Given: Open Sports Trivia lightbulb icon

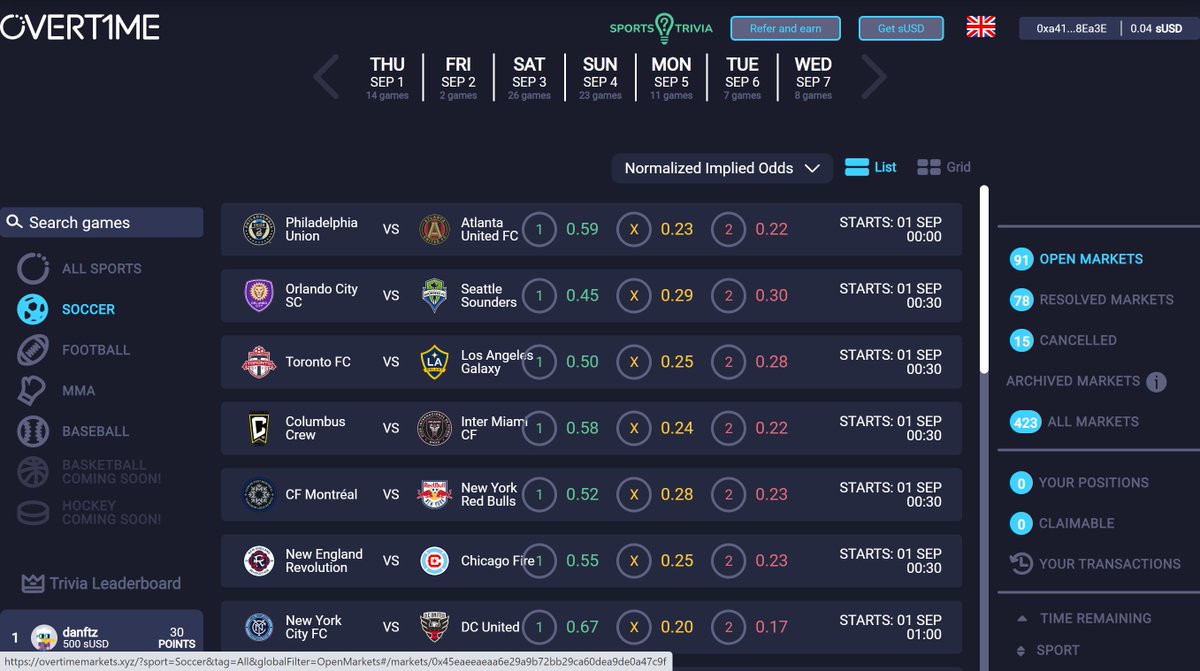Looking at the screenshot, I should pos(664,28).
